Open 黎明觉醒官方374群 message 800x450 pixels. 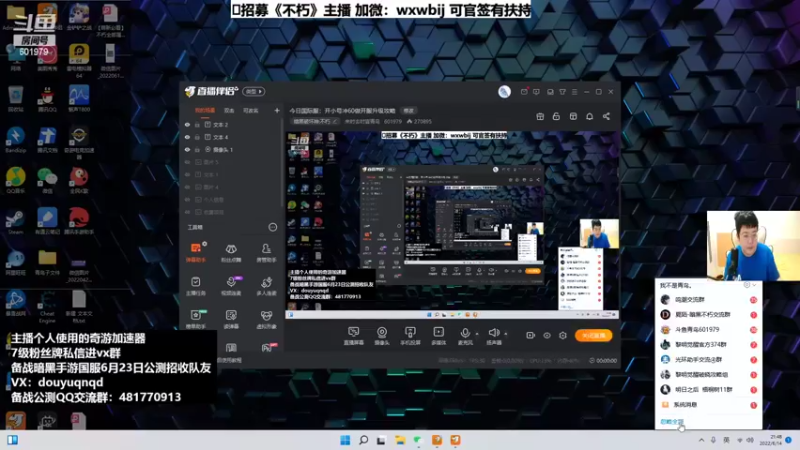(709, 344)
